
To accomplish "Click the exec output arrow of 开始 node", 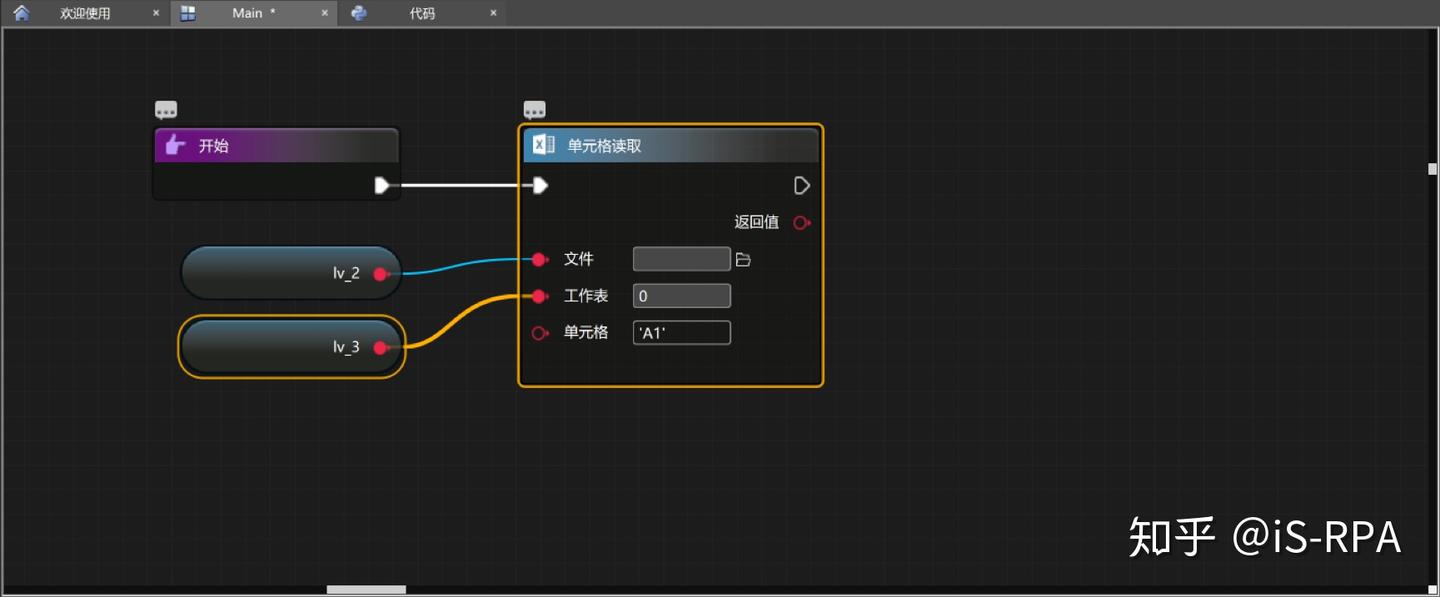I will coord(383,185).
